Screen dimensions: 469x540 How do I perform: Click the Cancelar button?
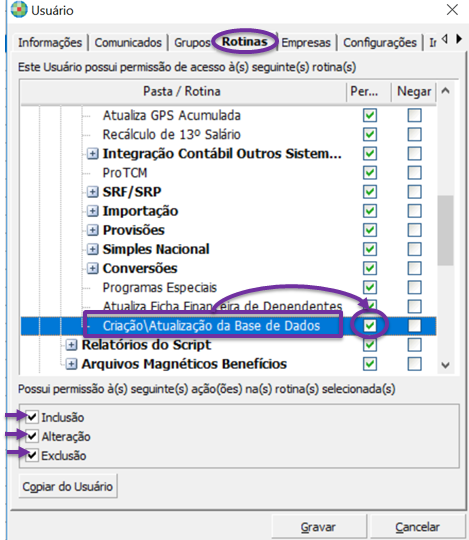[417, 527]
